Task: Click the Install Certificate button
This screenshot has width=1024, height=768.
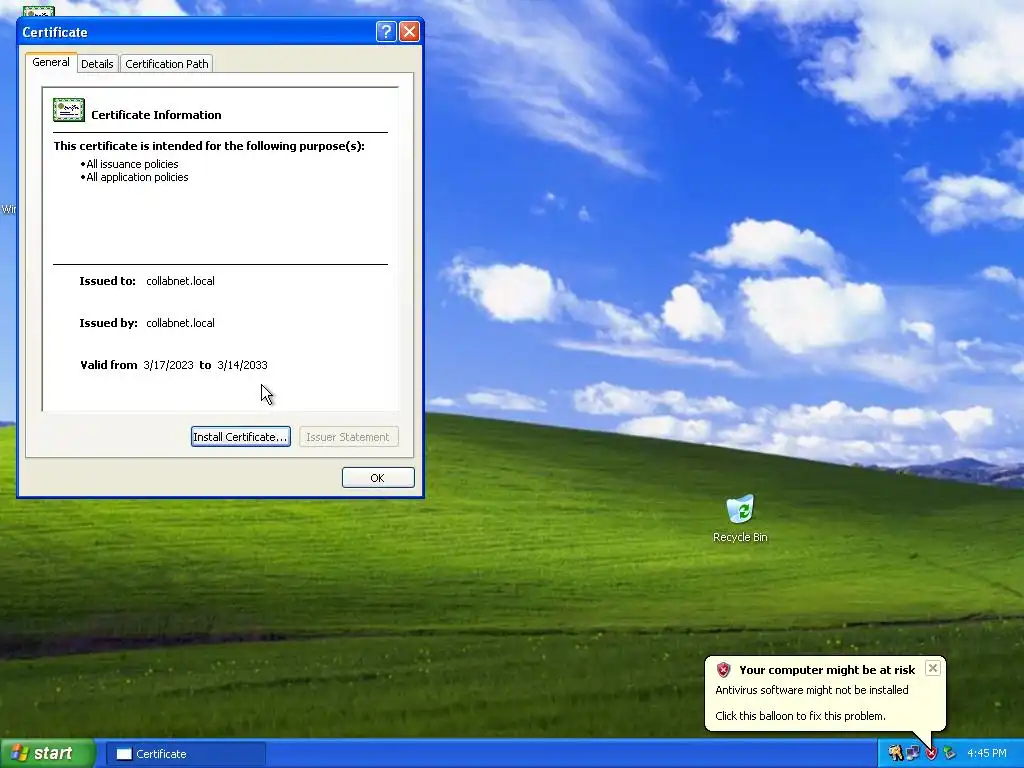Action: pyautogui.click(x=240, y=437)
